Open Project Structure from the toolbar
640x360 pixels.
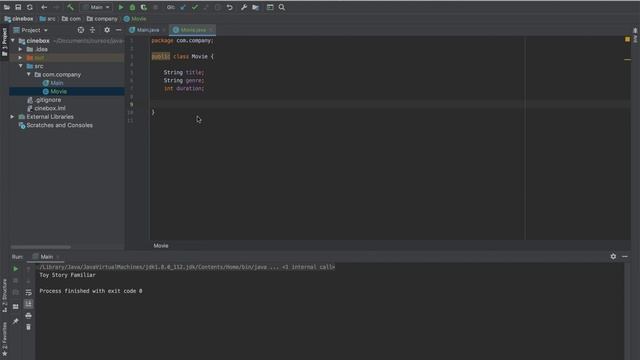point(256,7)
